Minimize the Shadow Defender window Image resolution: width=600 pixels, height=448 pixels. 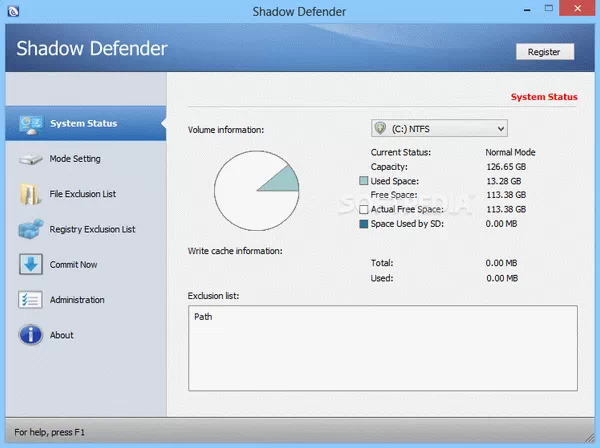click(527, 10)
